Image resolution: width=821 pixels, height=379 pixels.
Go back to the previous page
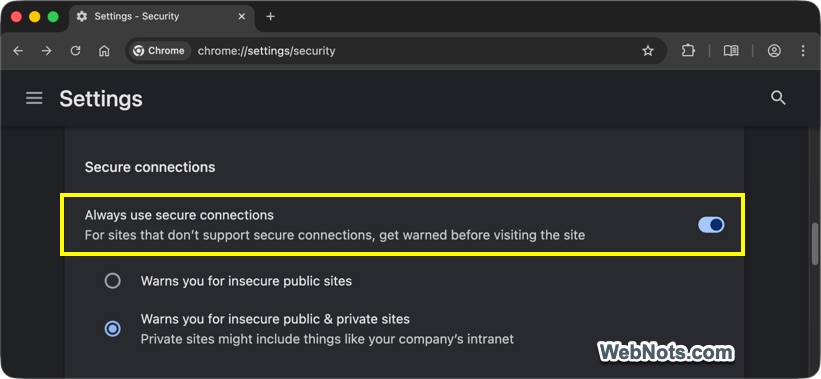tap(18, 51)
